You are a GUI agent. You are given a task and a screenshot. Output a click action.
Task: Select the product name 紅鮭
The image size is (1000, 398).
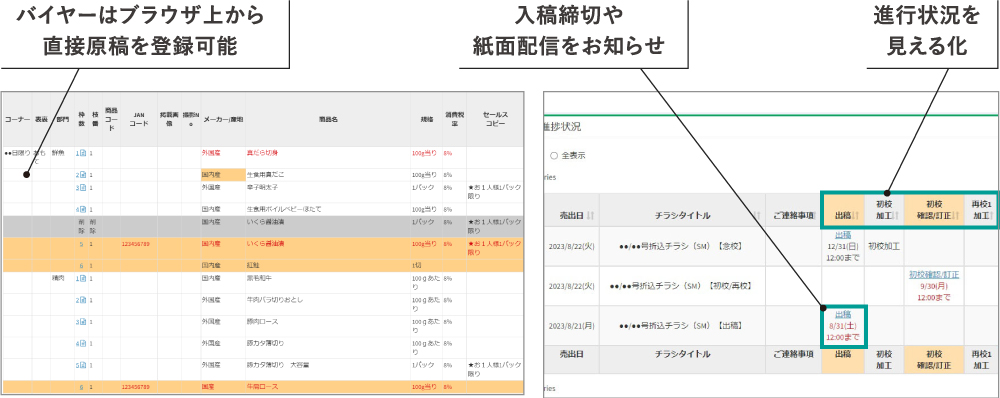tap(254, 265)
